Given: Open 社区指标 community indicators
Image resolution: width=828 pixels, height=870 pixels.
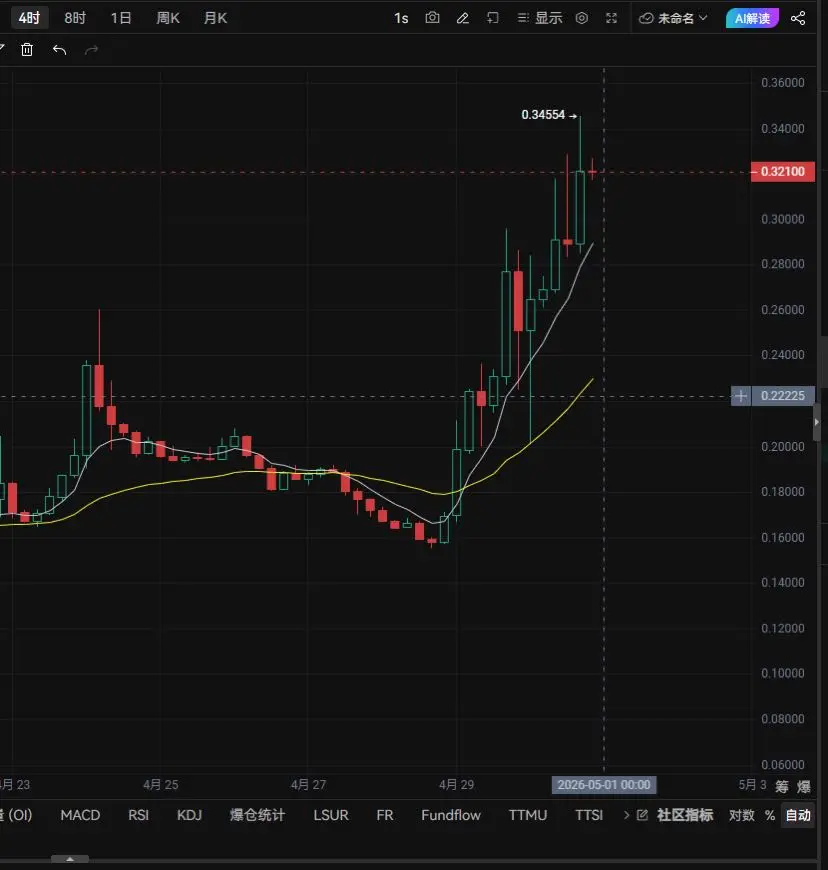Looking at the screenshot, I should [x=685, y=815].
